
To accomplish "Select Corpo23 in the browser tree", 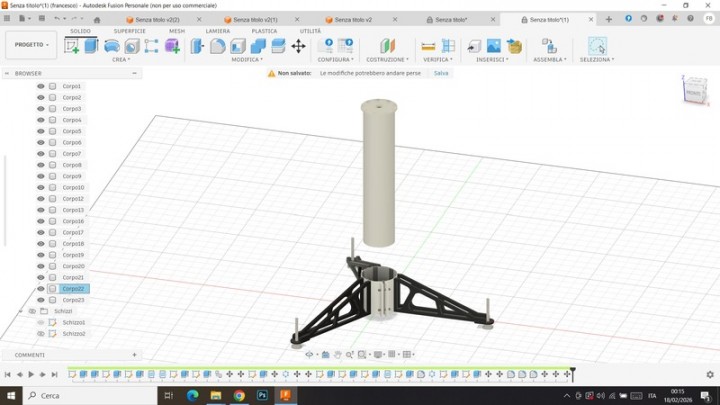I will pyautogui.click(x=73, y=300).
